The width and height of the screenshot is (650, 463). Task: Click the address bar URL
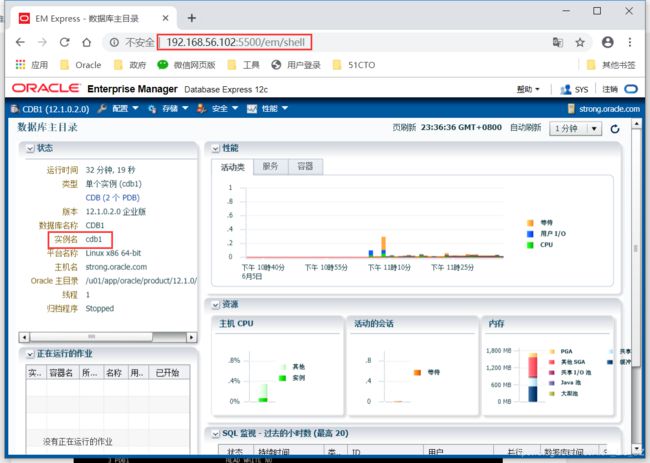(235, 42)
